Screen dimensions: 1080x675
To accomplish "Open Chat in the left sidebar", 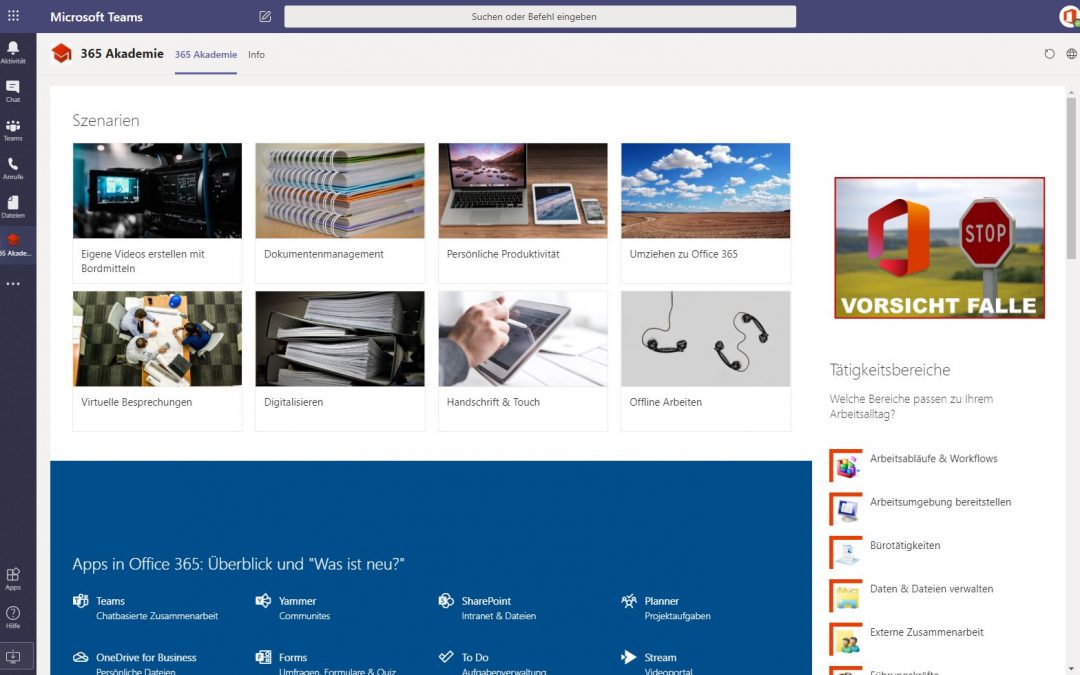I will coord(13,90).
